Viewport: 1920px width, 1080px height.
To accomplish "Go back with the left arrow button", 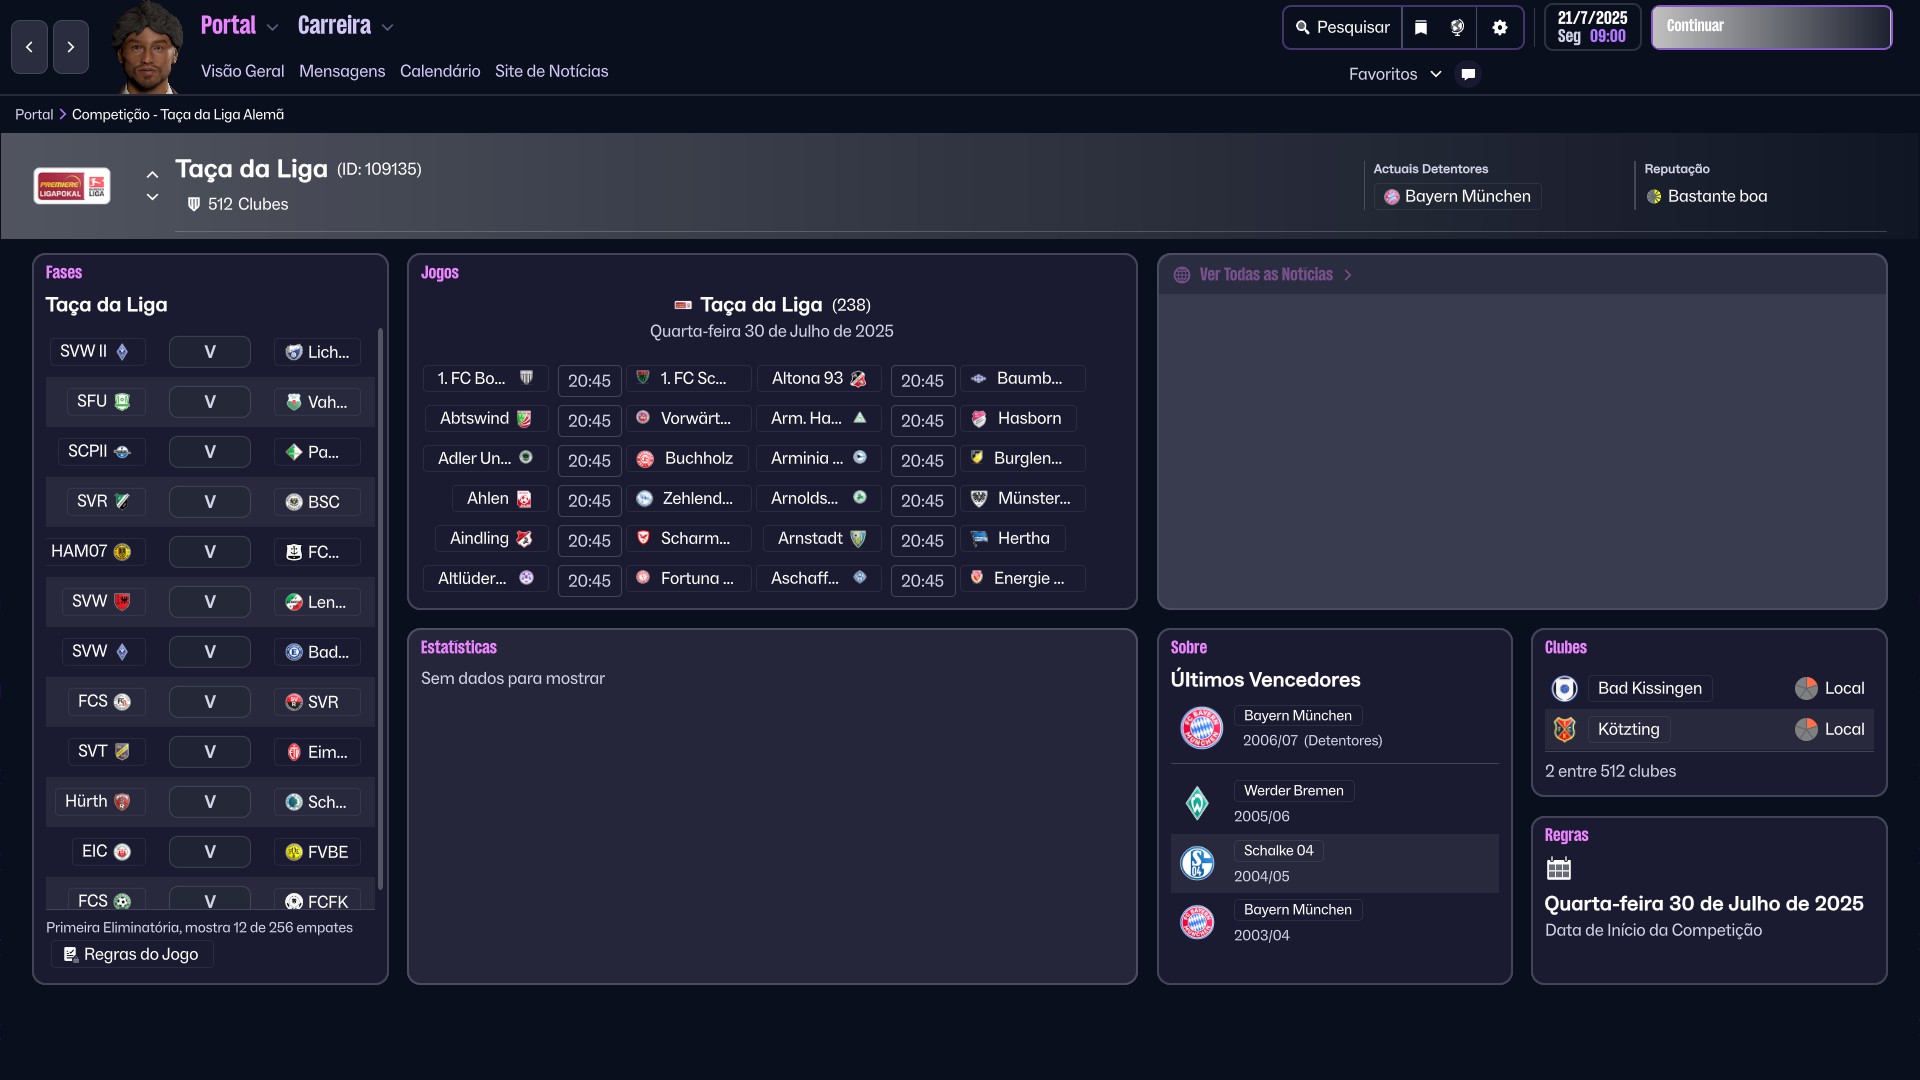I will 29,47.
